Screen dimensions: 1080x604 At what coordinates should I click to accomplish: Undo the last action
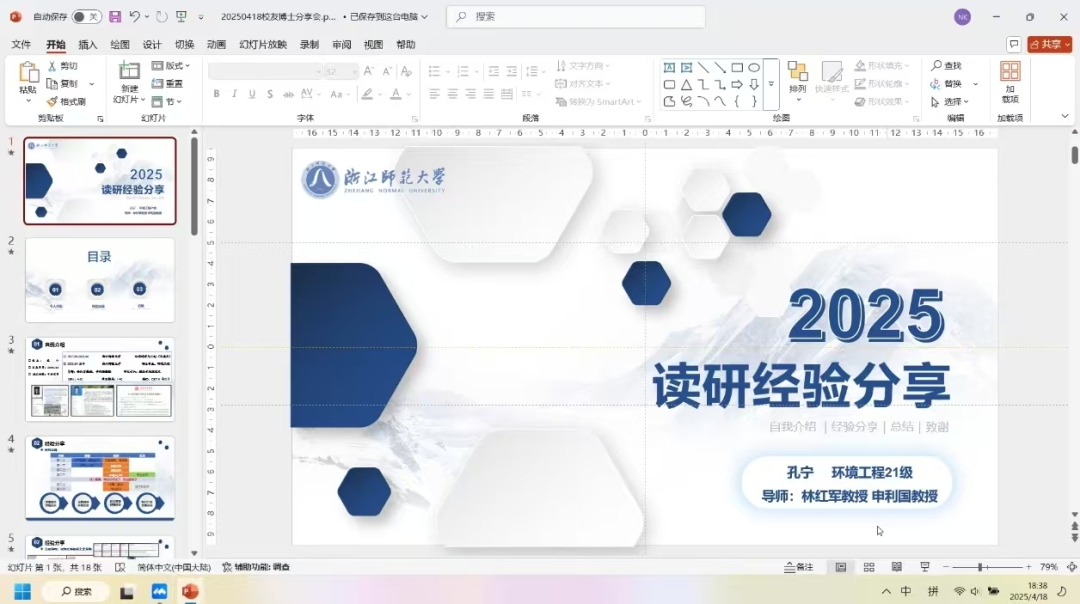tap(135, 17)
